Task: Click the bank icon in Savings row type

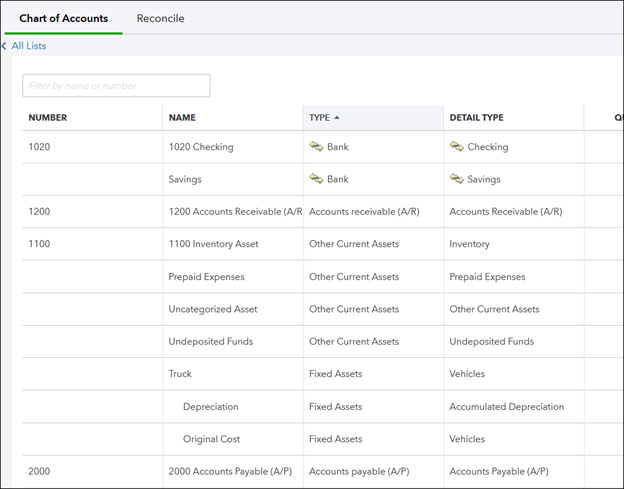Action: click(x=316, y=179)
